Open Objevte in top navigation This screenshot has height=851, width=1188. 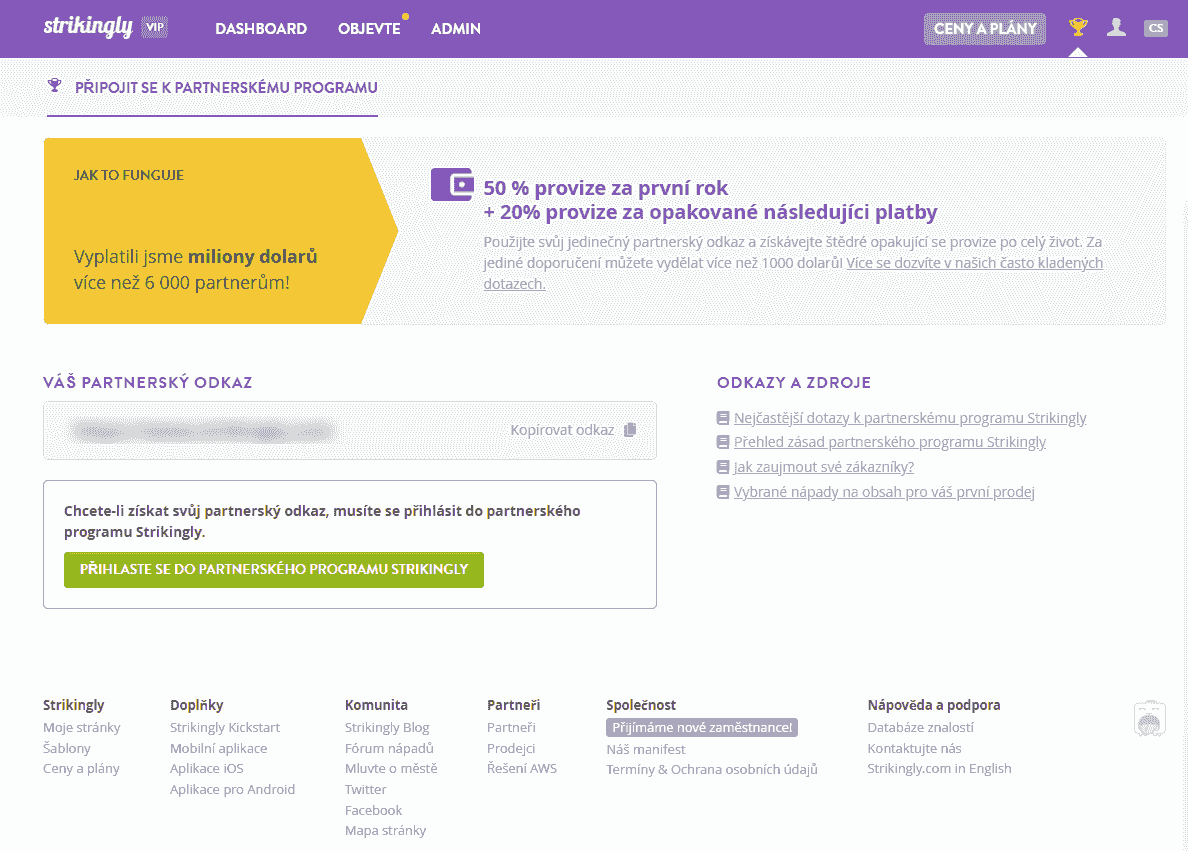369,29
